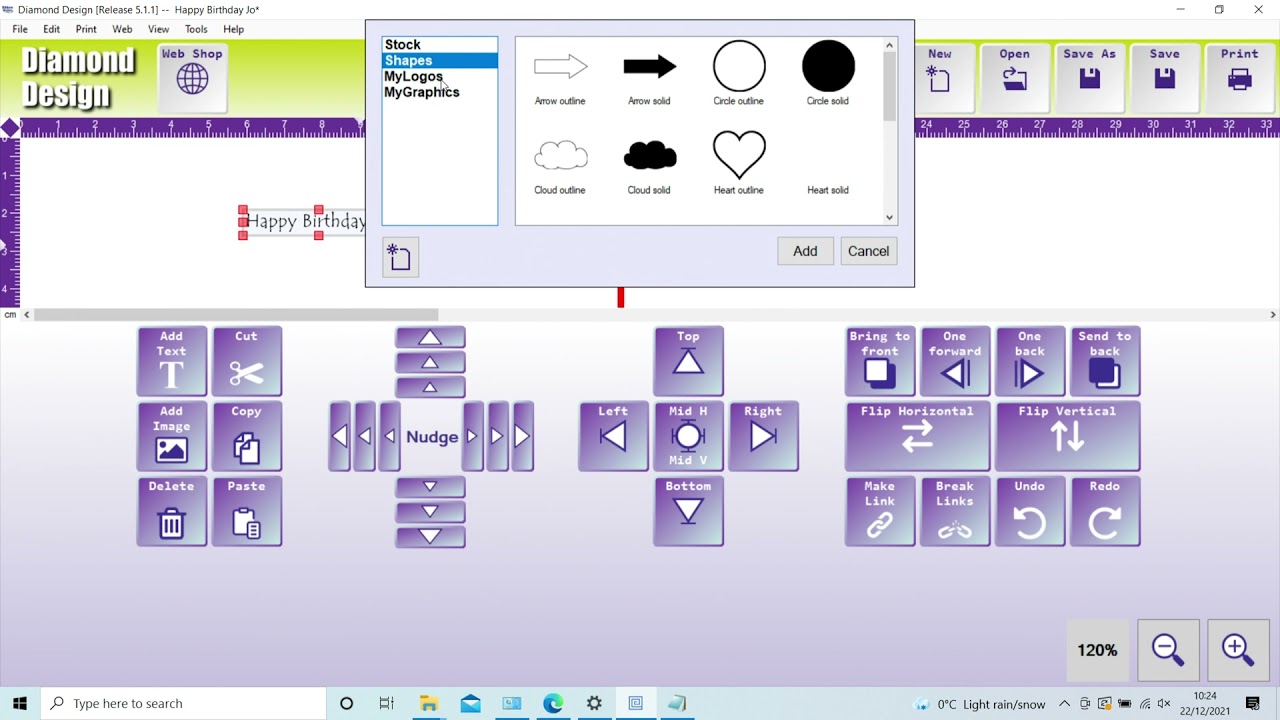Image resolution: width=1280 pixels, height=720 pixels.
Task: Click new document icon in dialog
Action: pos(400,258)
